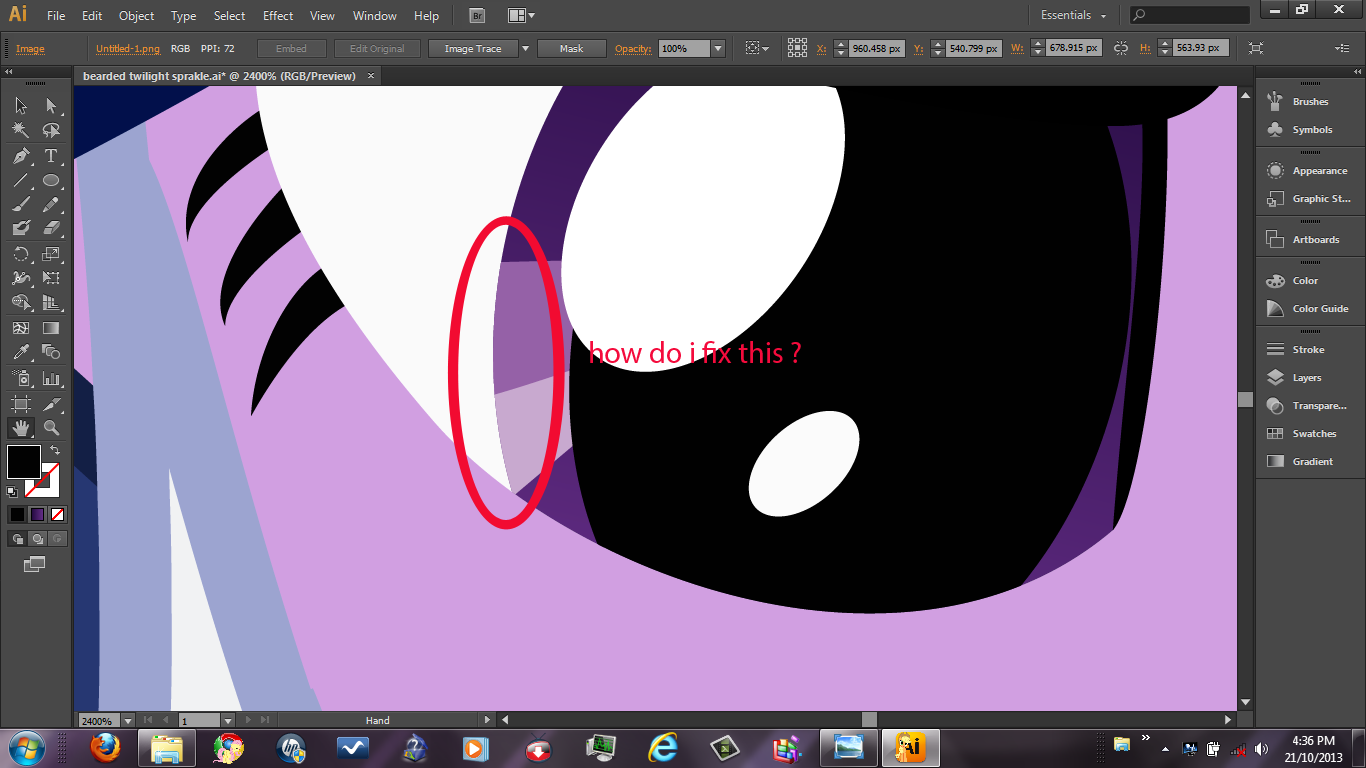Pick the Ellipse shape tool
The image size is (1366, 768).
click(51, 181)
